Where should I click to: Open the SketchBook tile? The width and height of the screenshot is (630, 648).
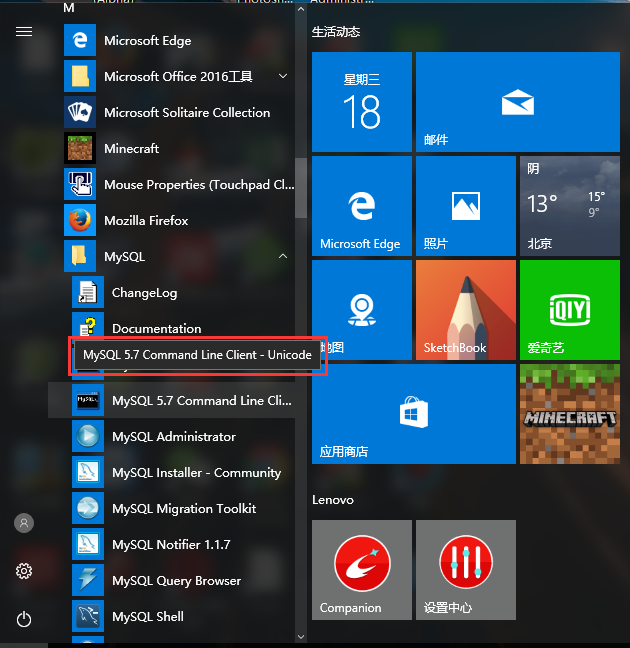465,310
